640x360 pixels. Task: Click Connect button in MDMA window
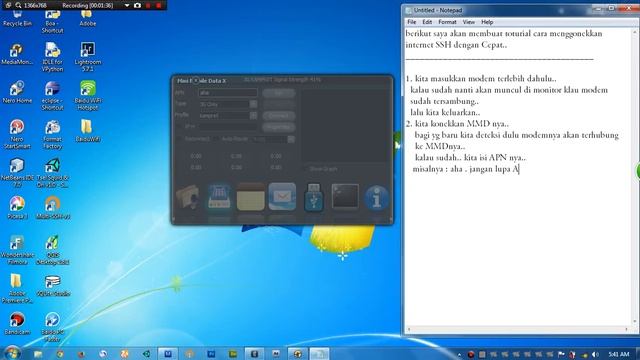279,116
